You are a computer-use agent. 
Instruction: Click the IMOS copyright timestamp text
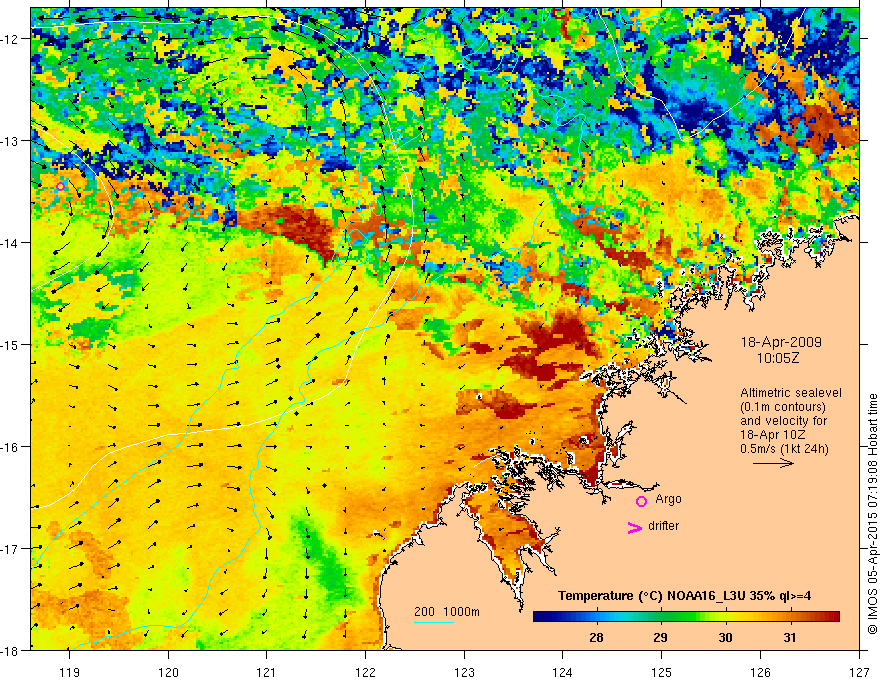point(872,514)
